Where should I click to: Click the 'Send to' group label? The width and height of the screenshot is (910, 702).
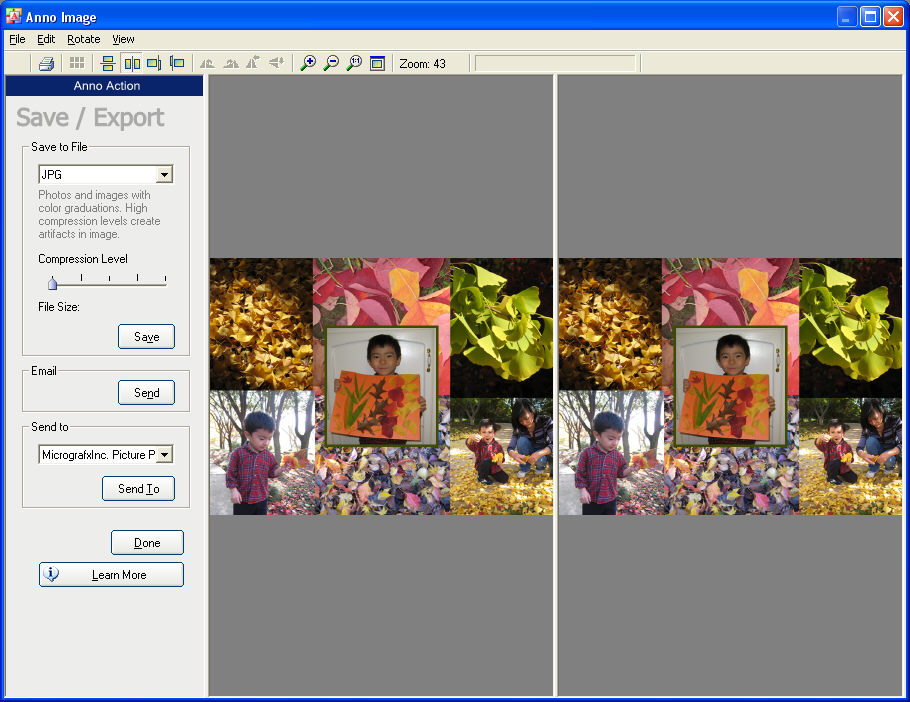50,427
